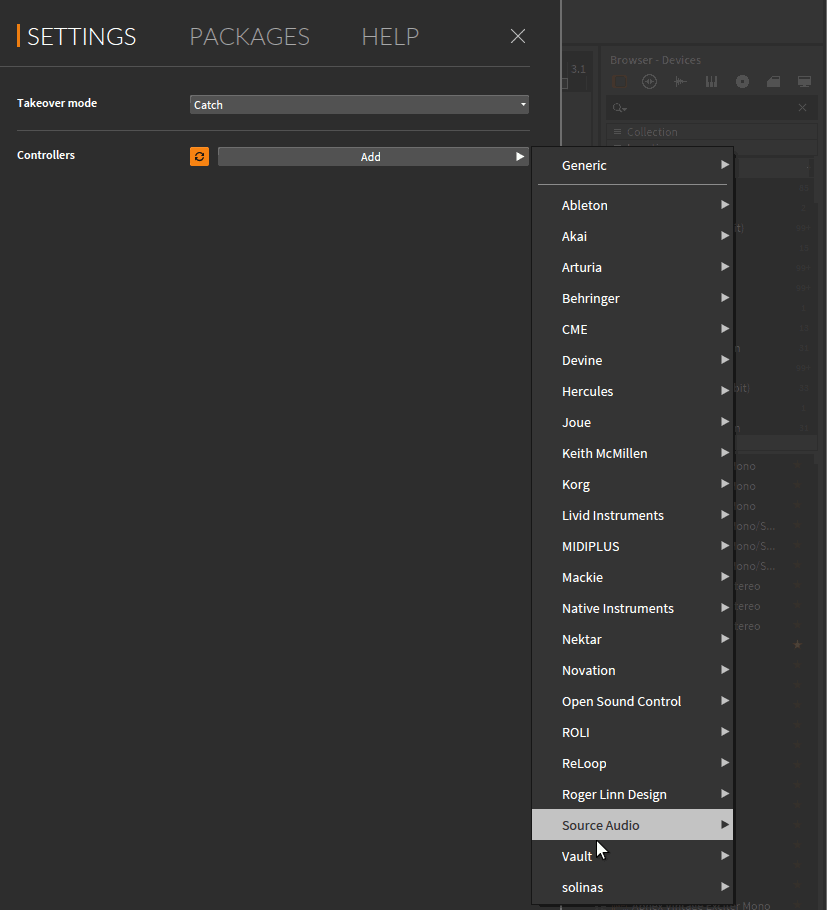Open the Clips icon in Browser

[773, 82]
